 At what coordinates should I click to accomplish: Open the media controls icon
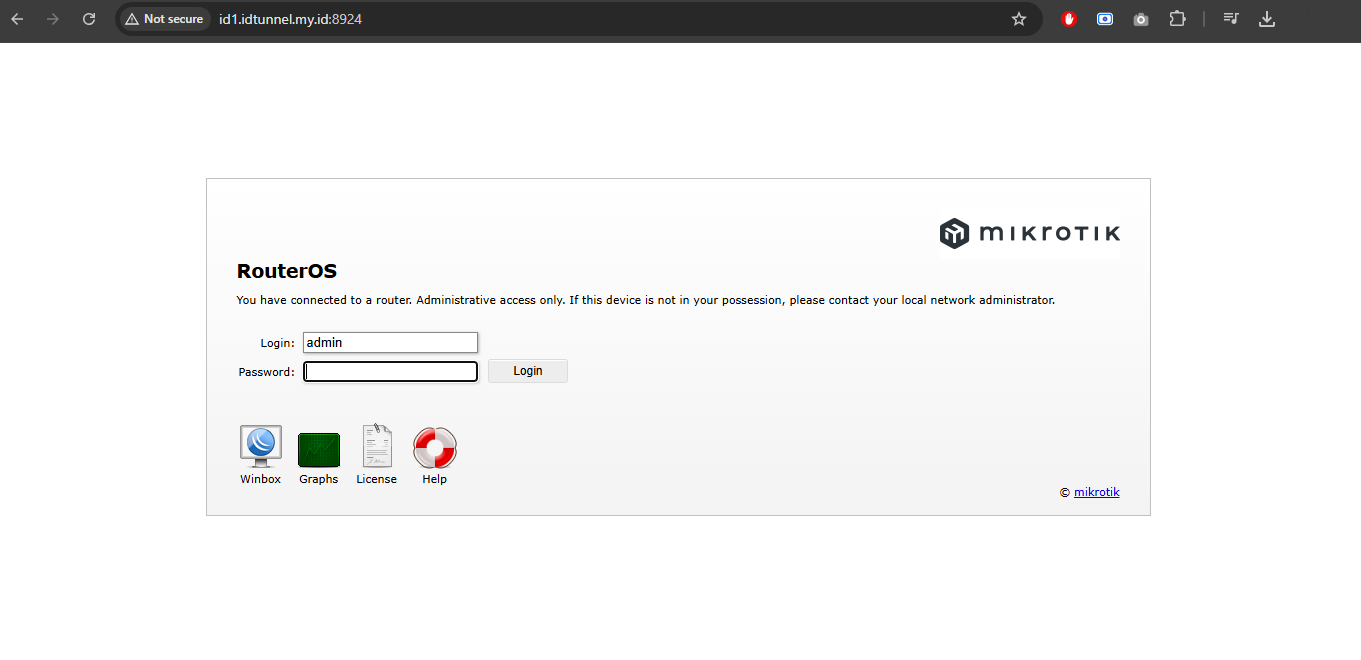pyautogui.click(x=1231, y=19)
